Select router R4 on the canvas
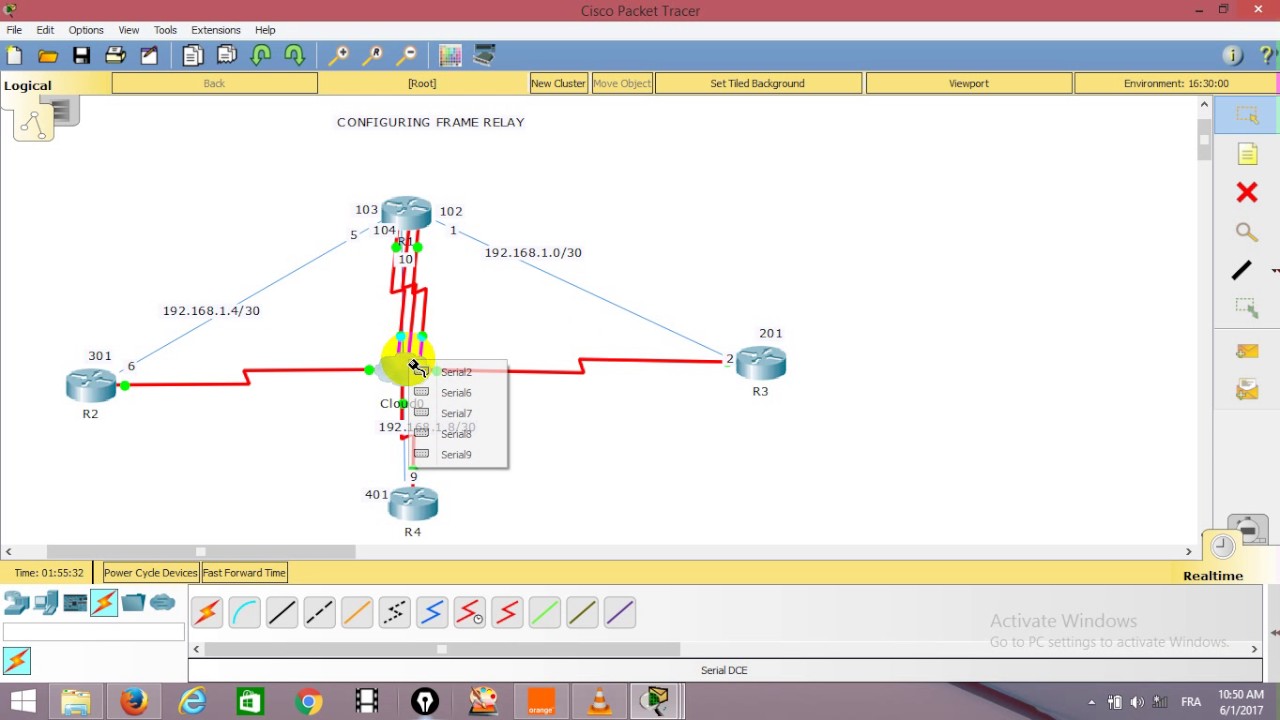The image size is (1280, 720). point(413,504)
